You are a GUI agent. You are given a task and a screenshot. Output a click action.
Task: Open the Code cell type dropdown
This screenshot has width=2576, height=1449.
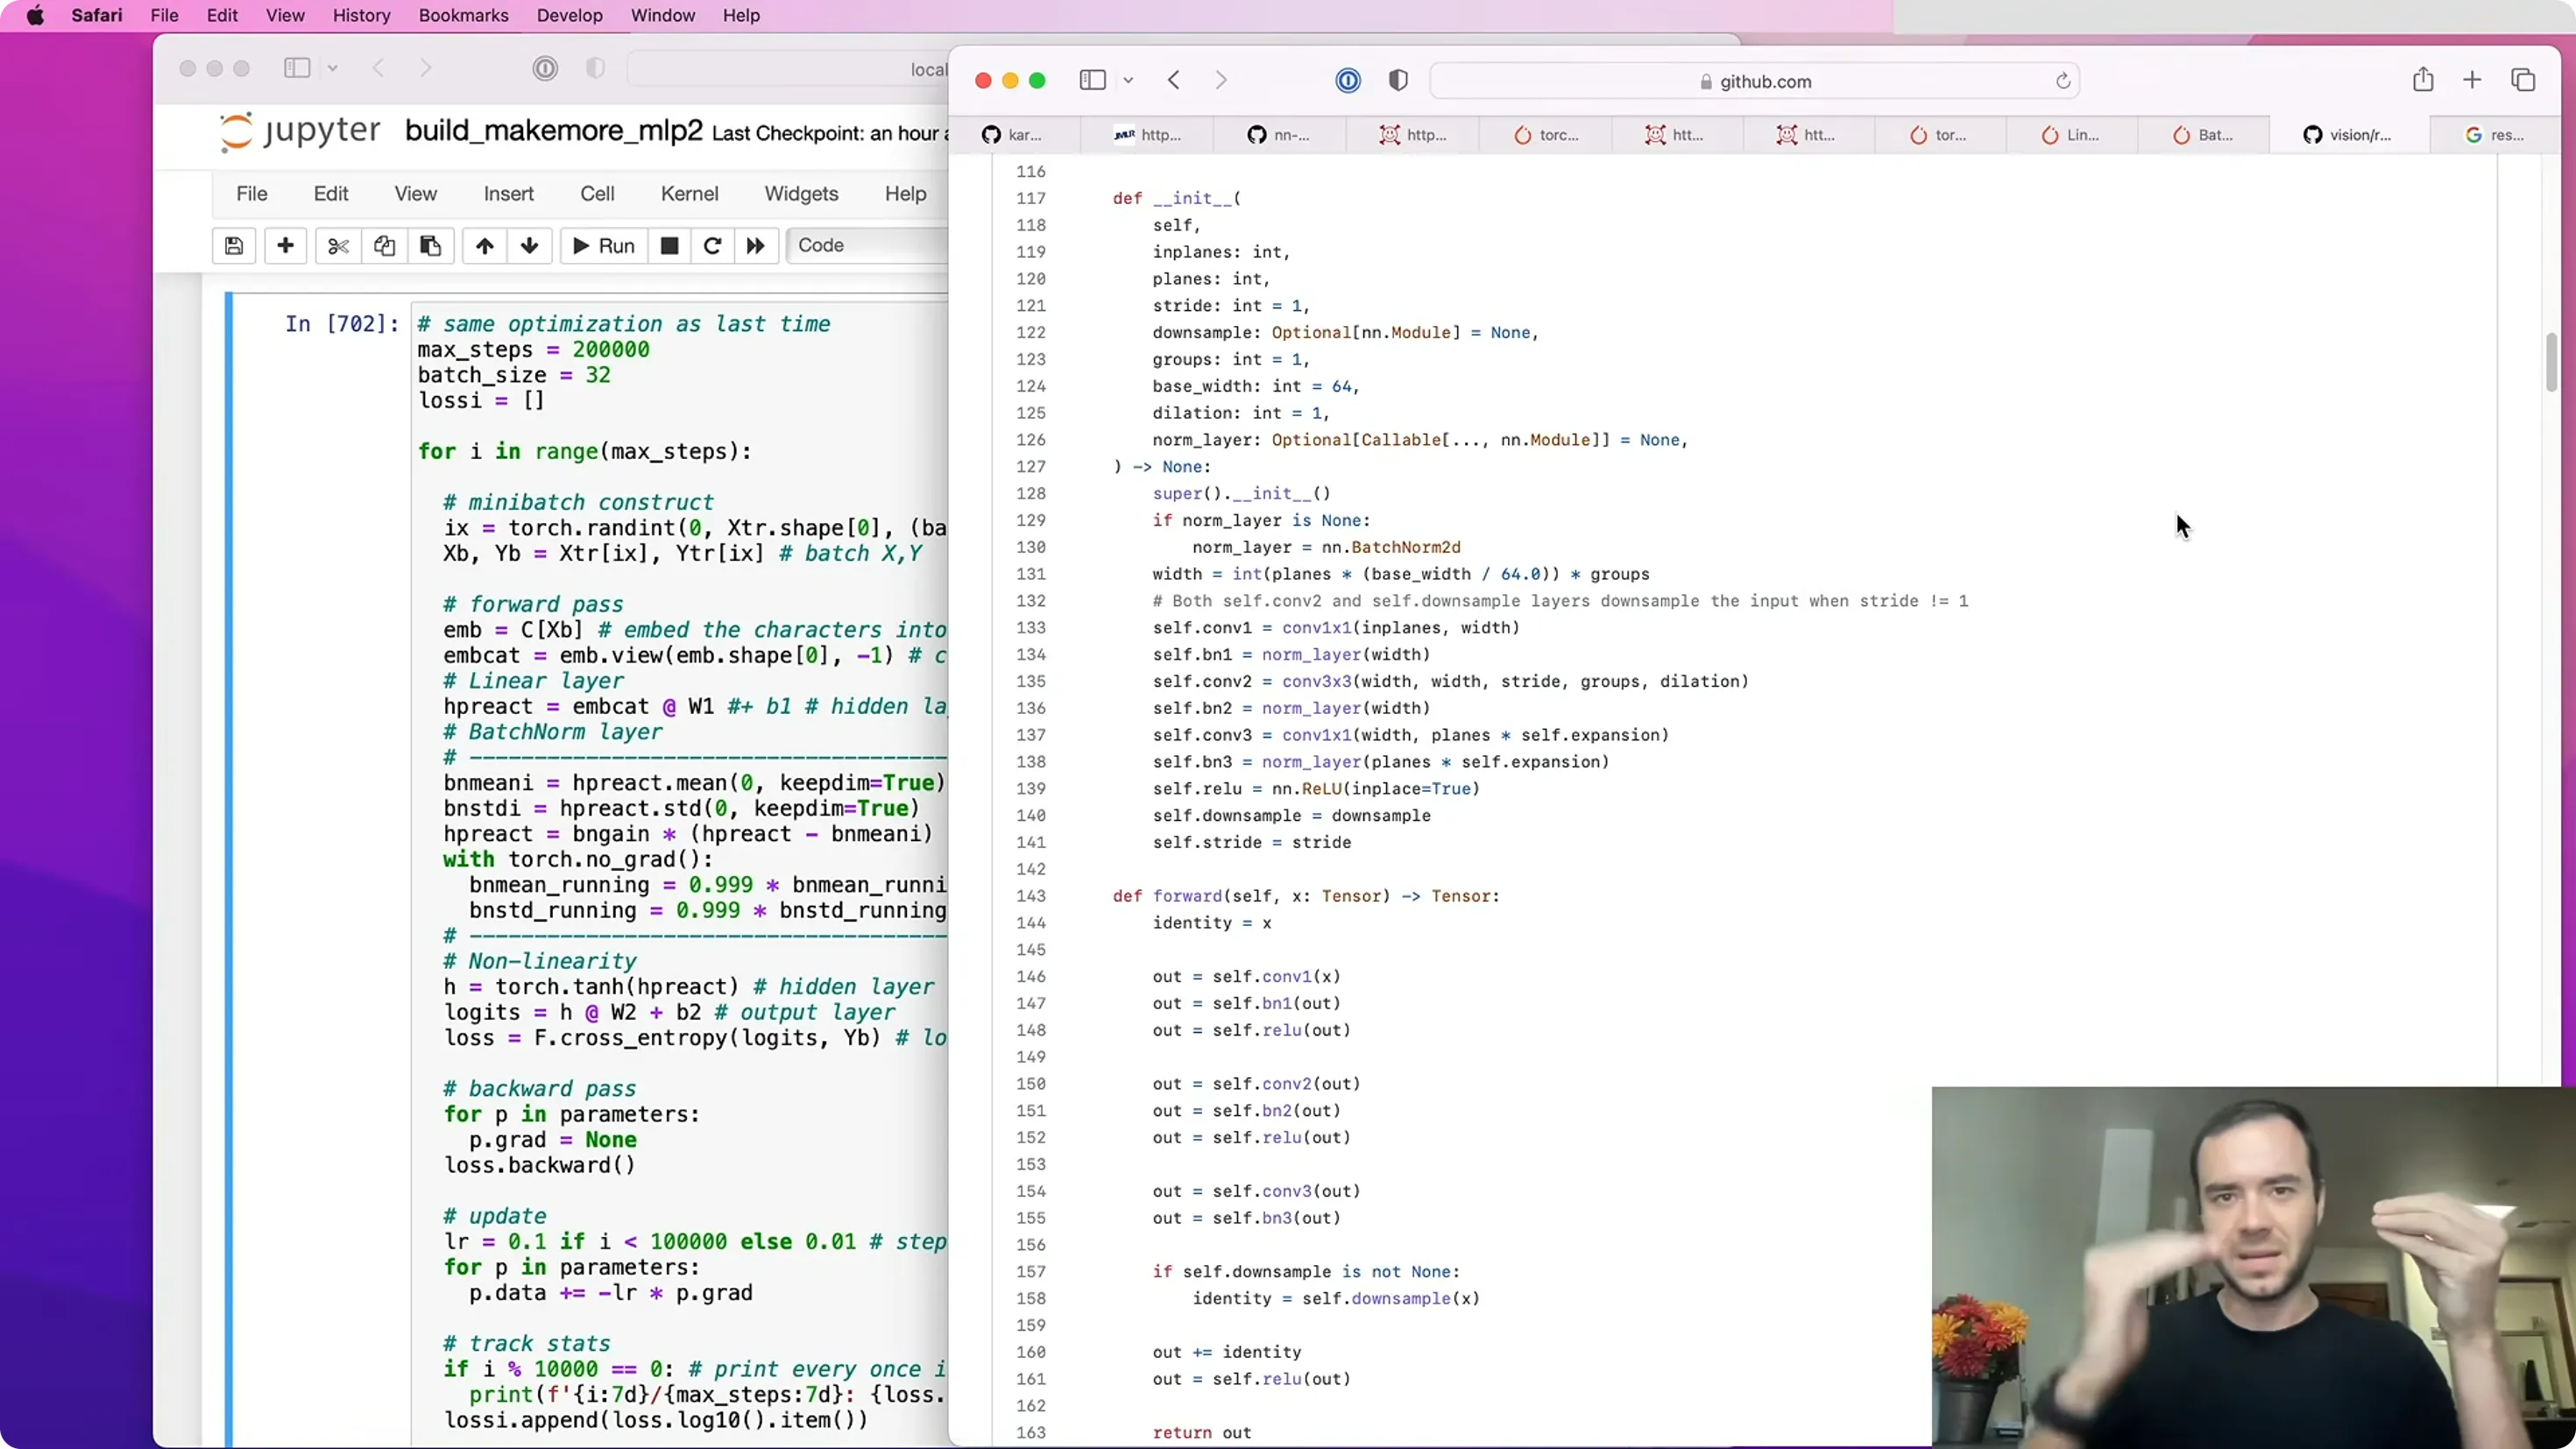[x=868, y=245]
